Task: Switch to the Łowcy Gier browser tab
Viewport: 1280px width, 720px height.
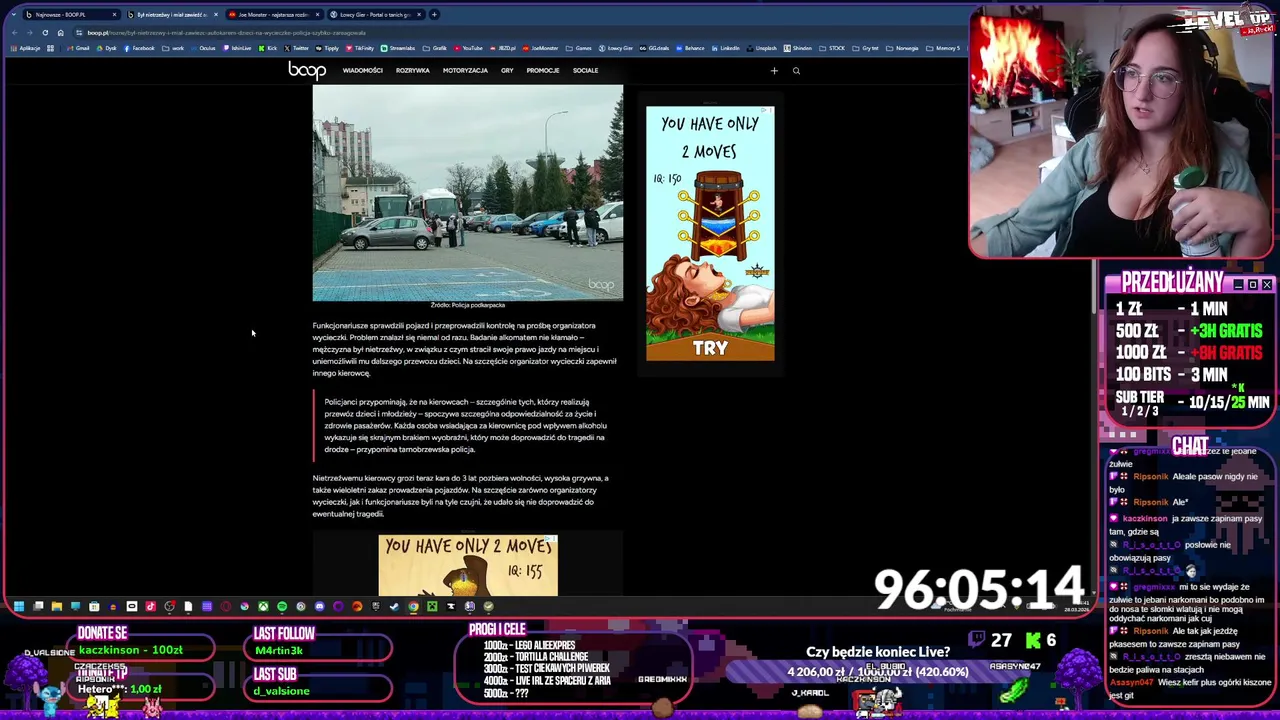Action: click(x=375, y=15)
